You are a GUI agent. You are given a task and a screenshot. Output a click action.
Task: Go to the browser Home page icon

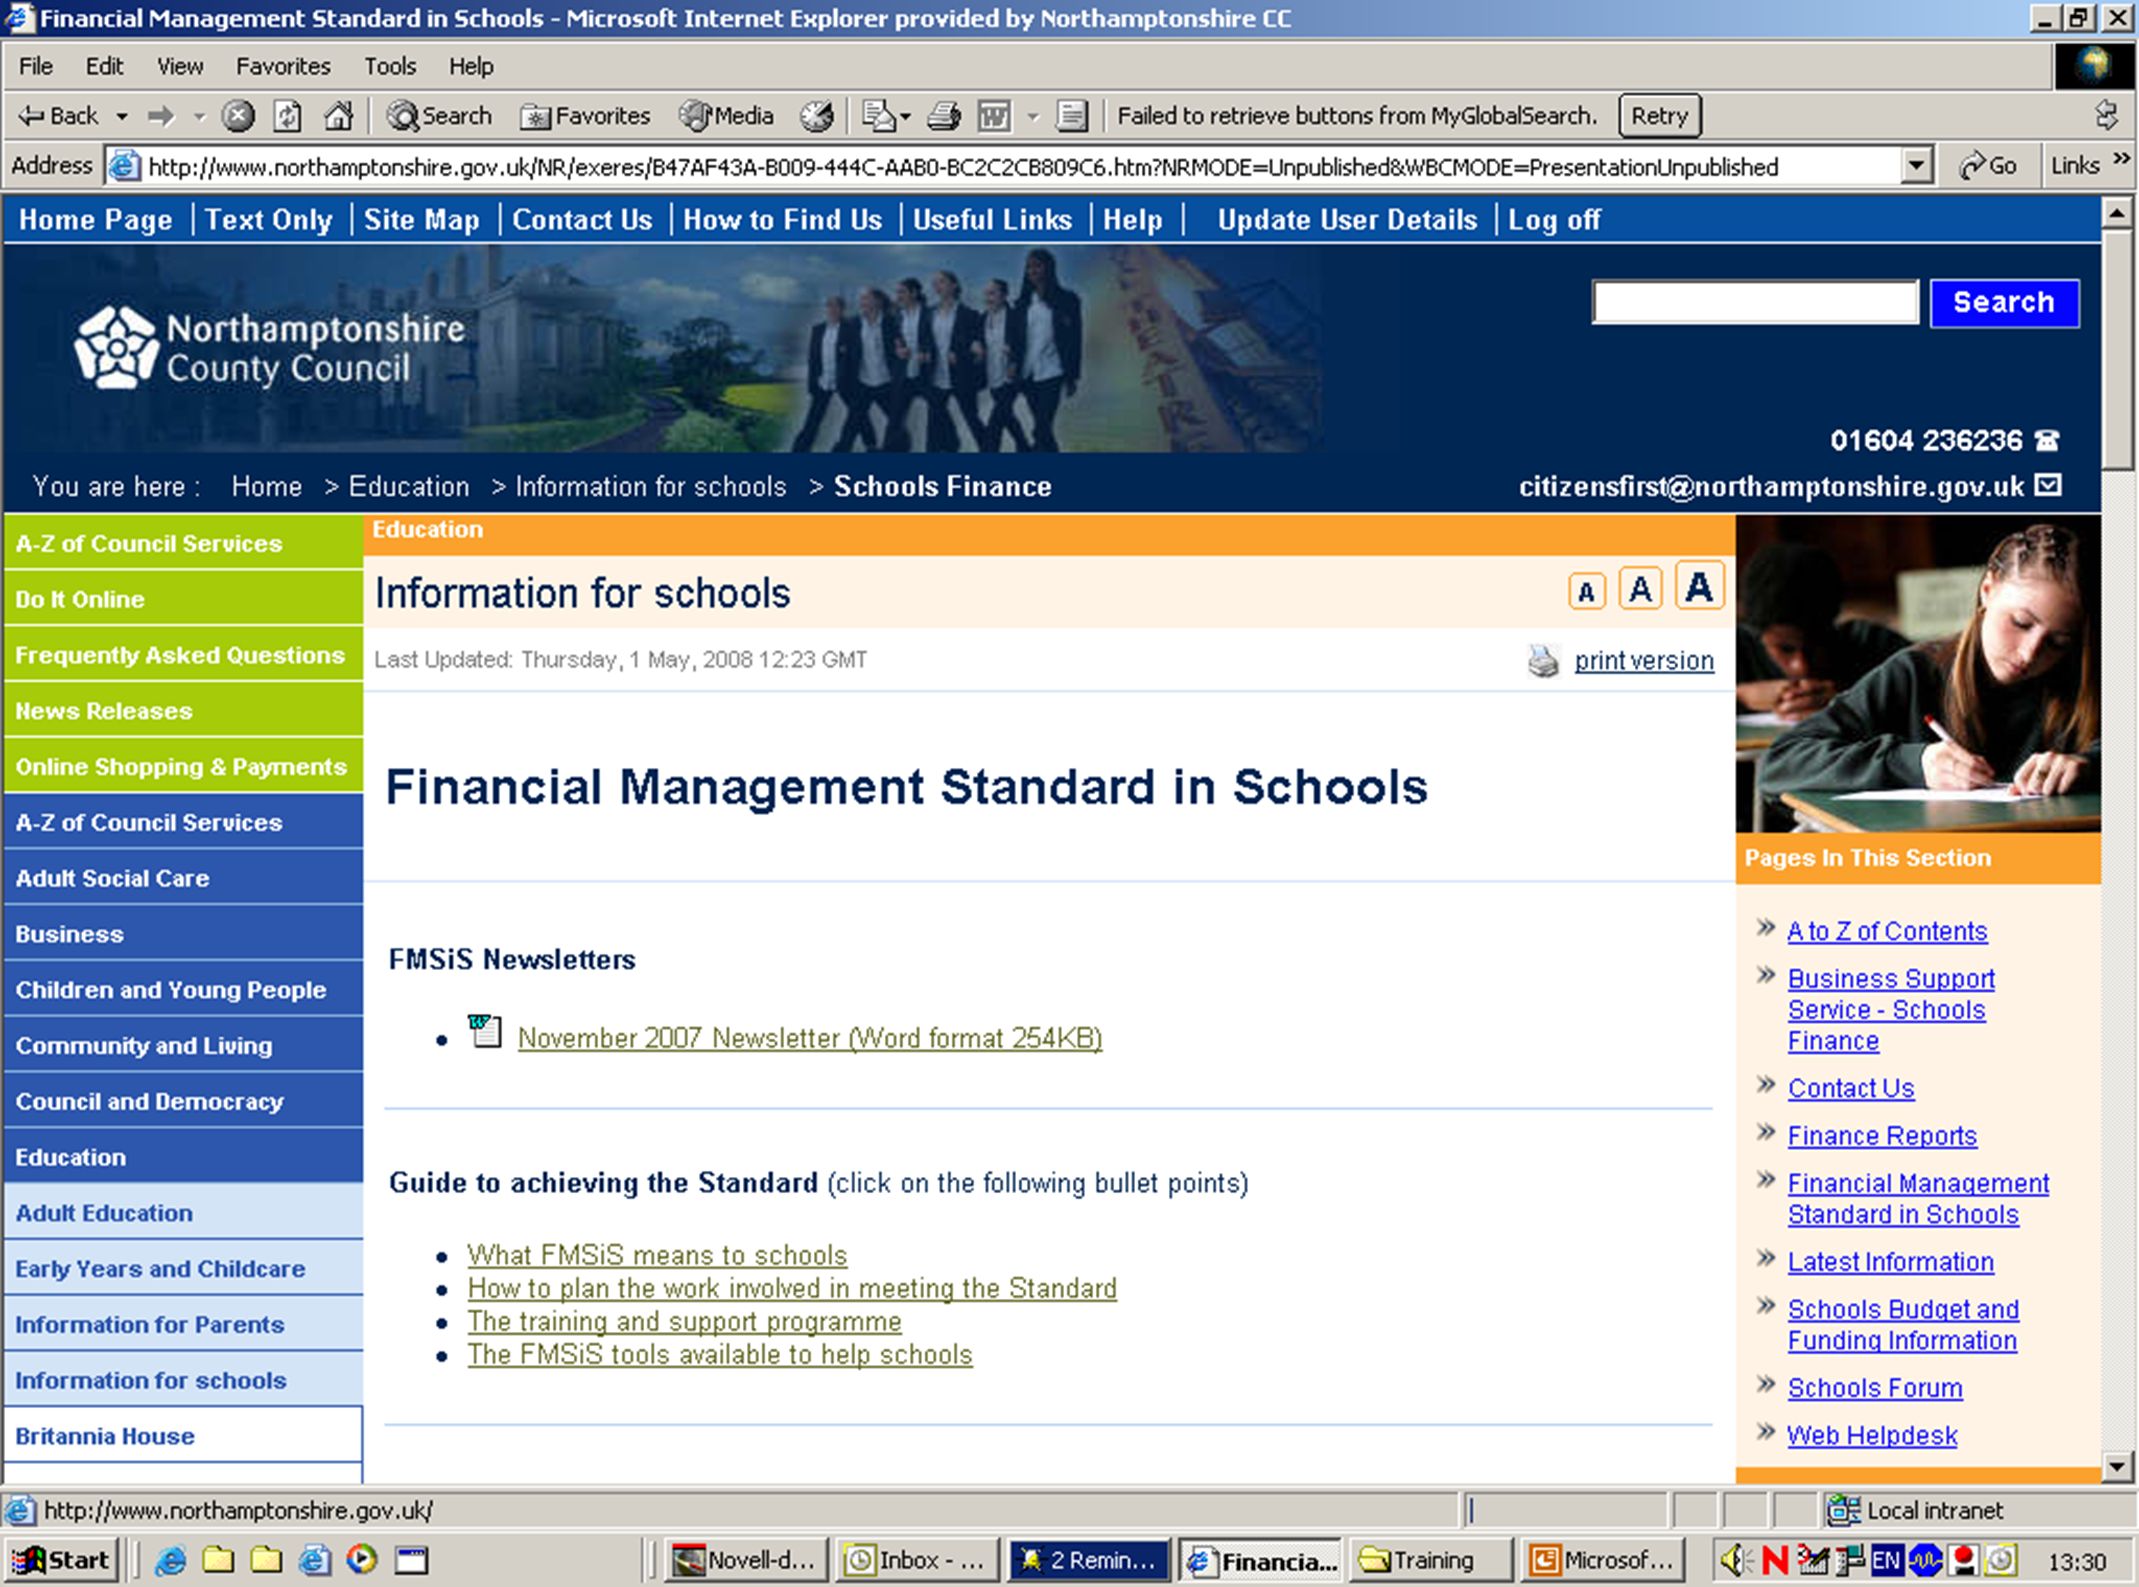338,116
